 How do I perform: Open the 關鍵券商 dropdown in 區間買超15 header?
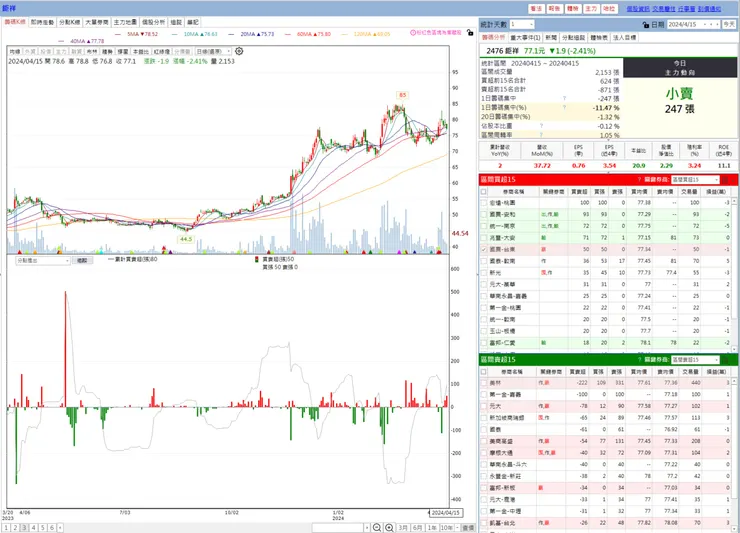click(695, 180)
